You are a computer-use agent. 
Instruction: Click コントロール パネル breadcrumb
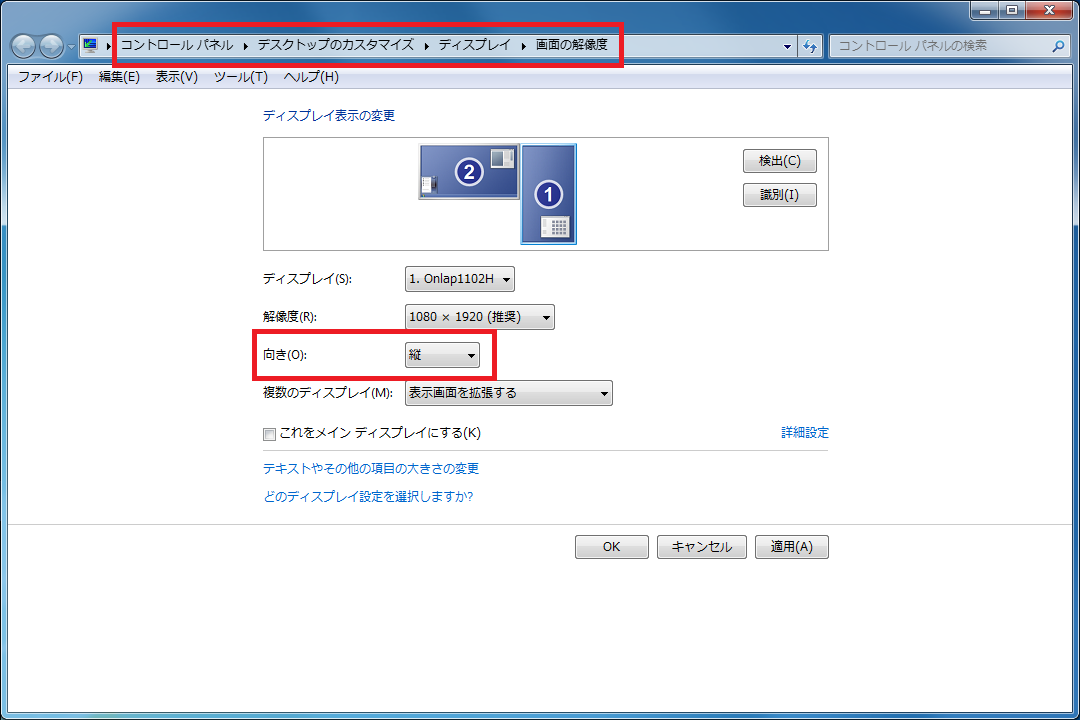(177, 45)
